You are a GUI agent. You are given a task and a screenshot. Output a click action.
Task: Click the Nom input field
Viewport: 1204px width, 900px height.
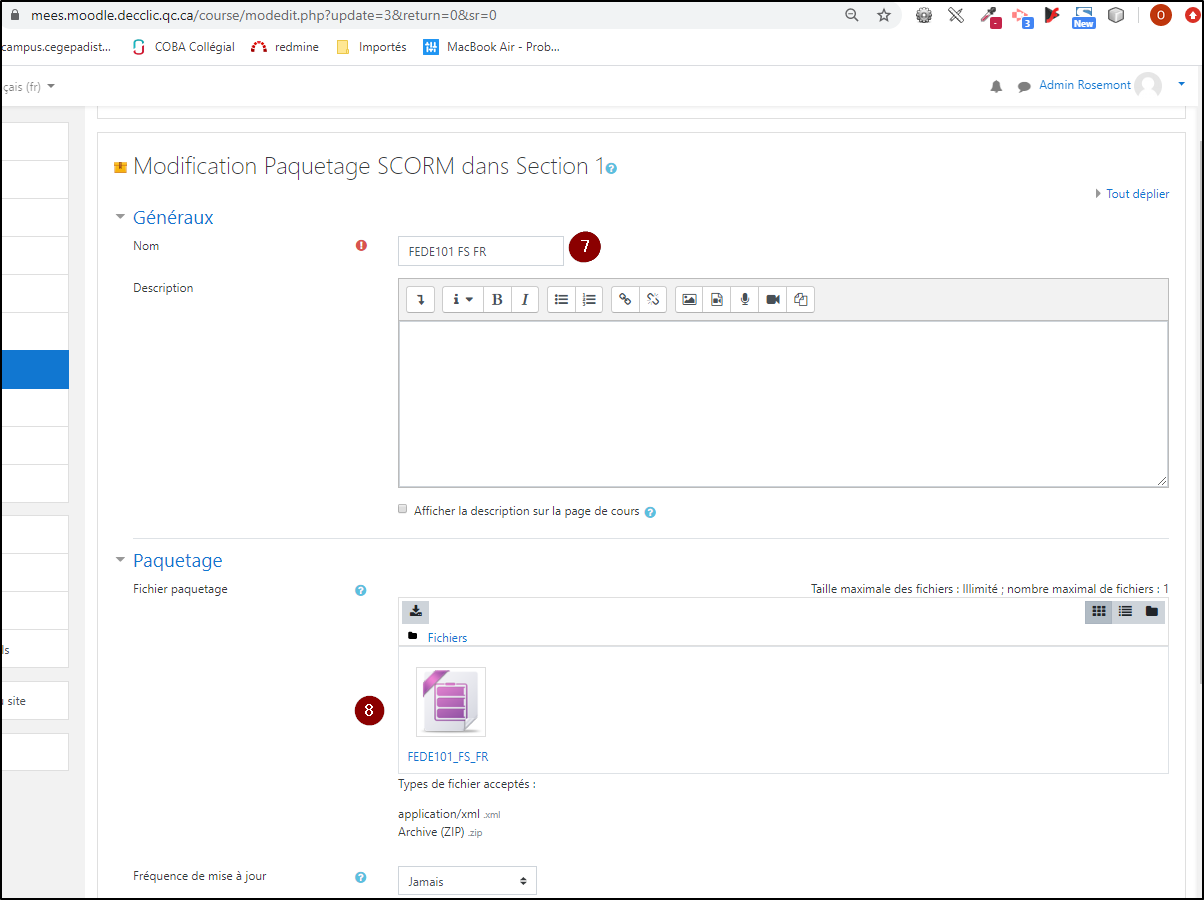click(480, 251)
